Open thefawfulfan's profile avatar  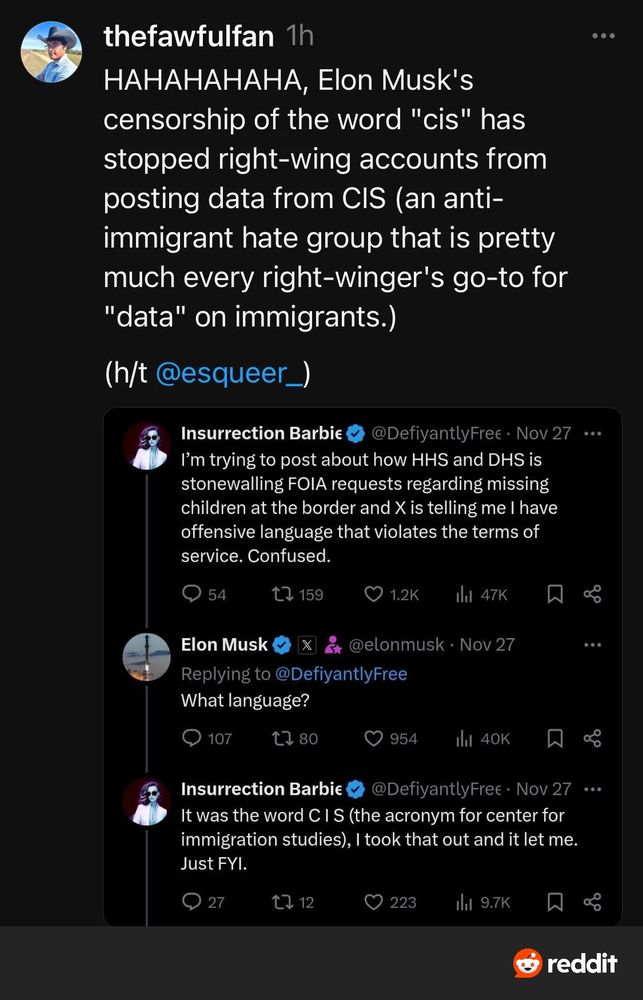click(x=51, y=52)
